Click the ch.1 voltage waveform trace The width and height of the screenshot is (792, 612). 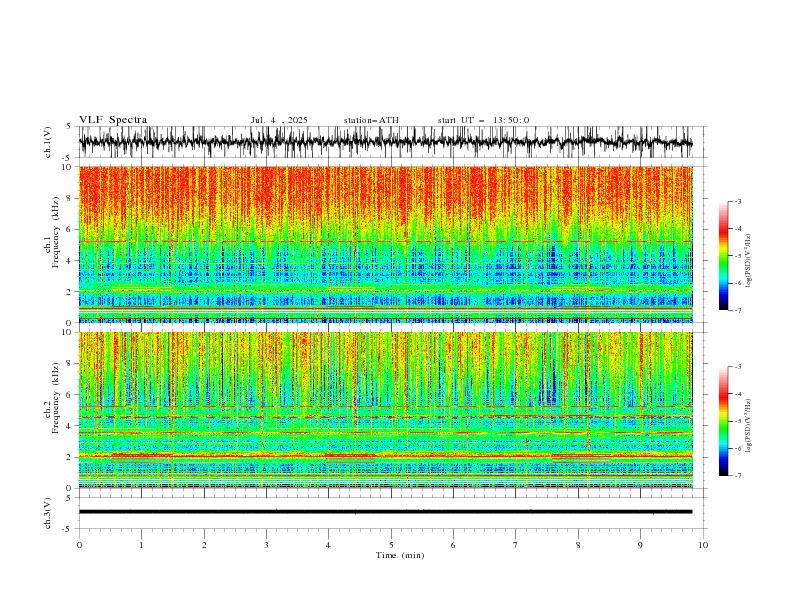click(x=385, y=142)
